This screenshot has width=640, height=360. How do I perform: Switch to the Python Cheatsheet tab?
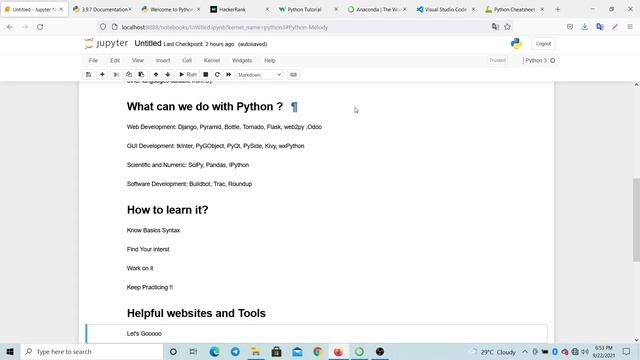coord(514,9)
